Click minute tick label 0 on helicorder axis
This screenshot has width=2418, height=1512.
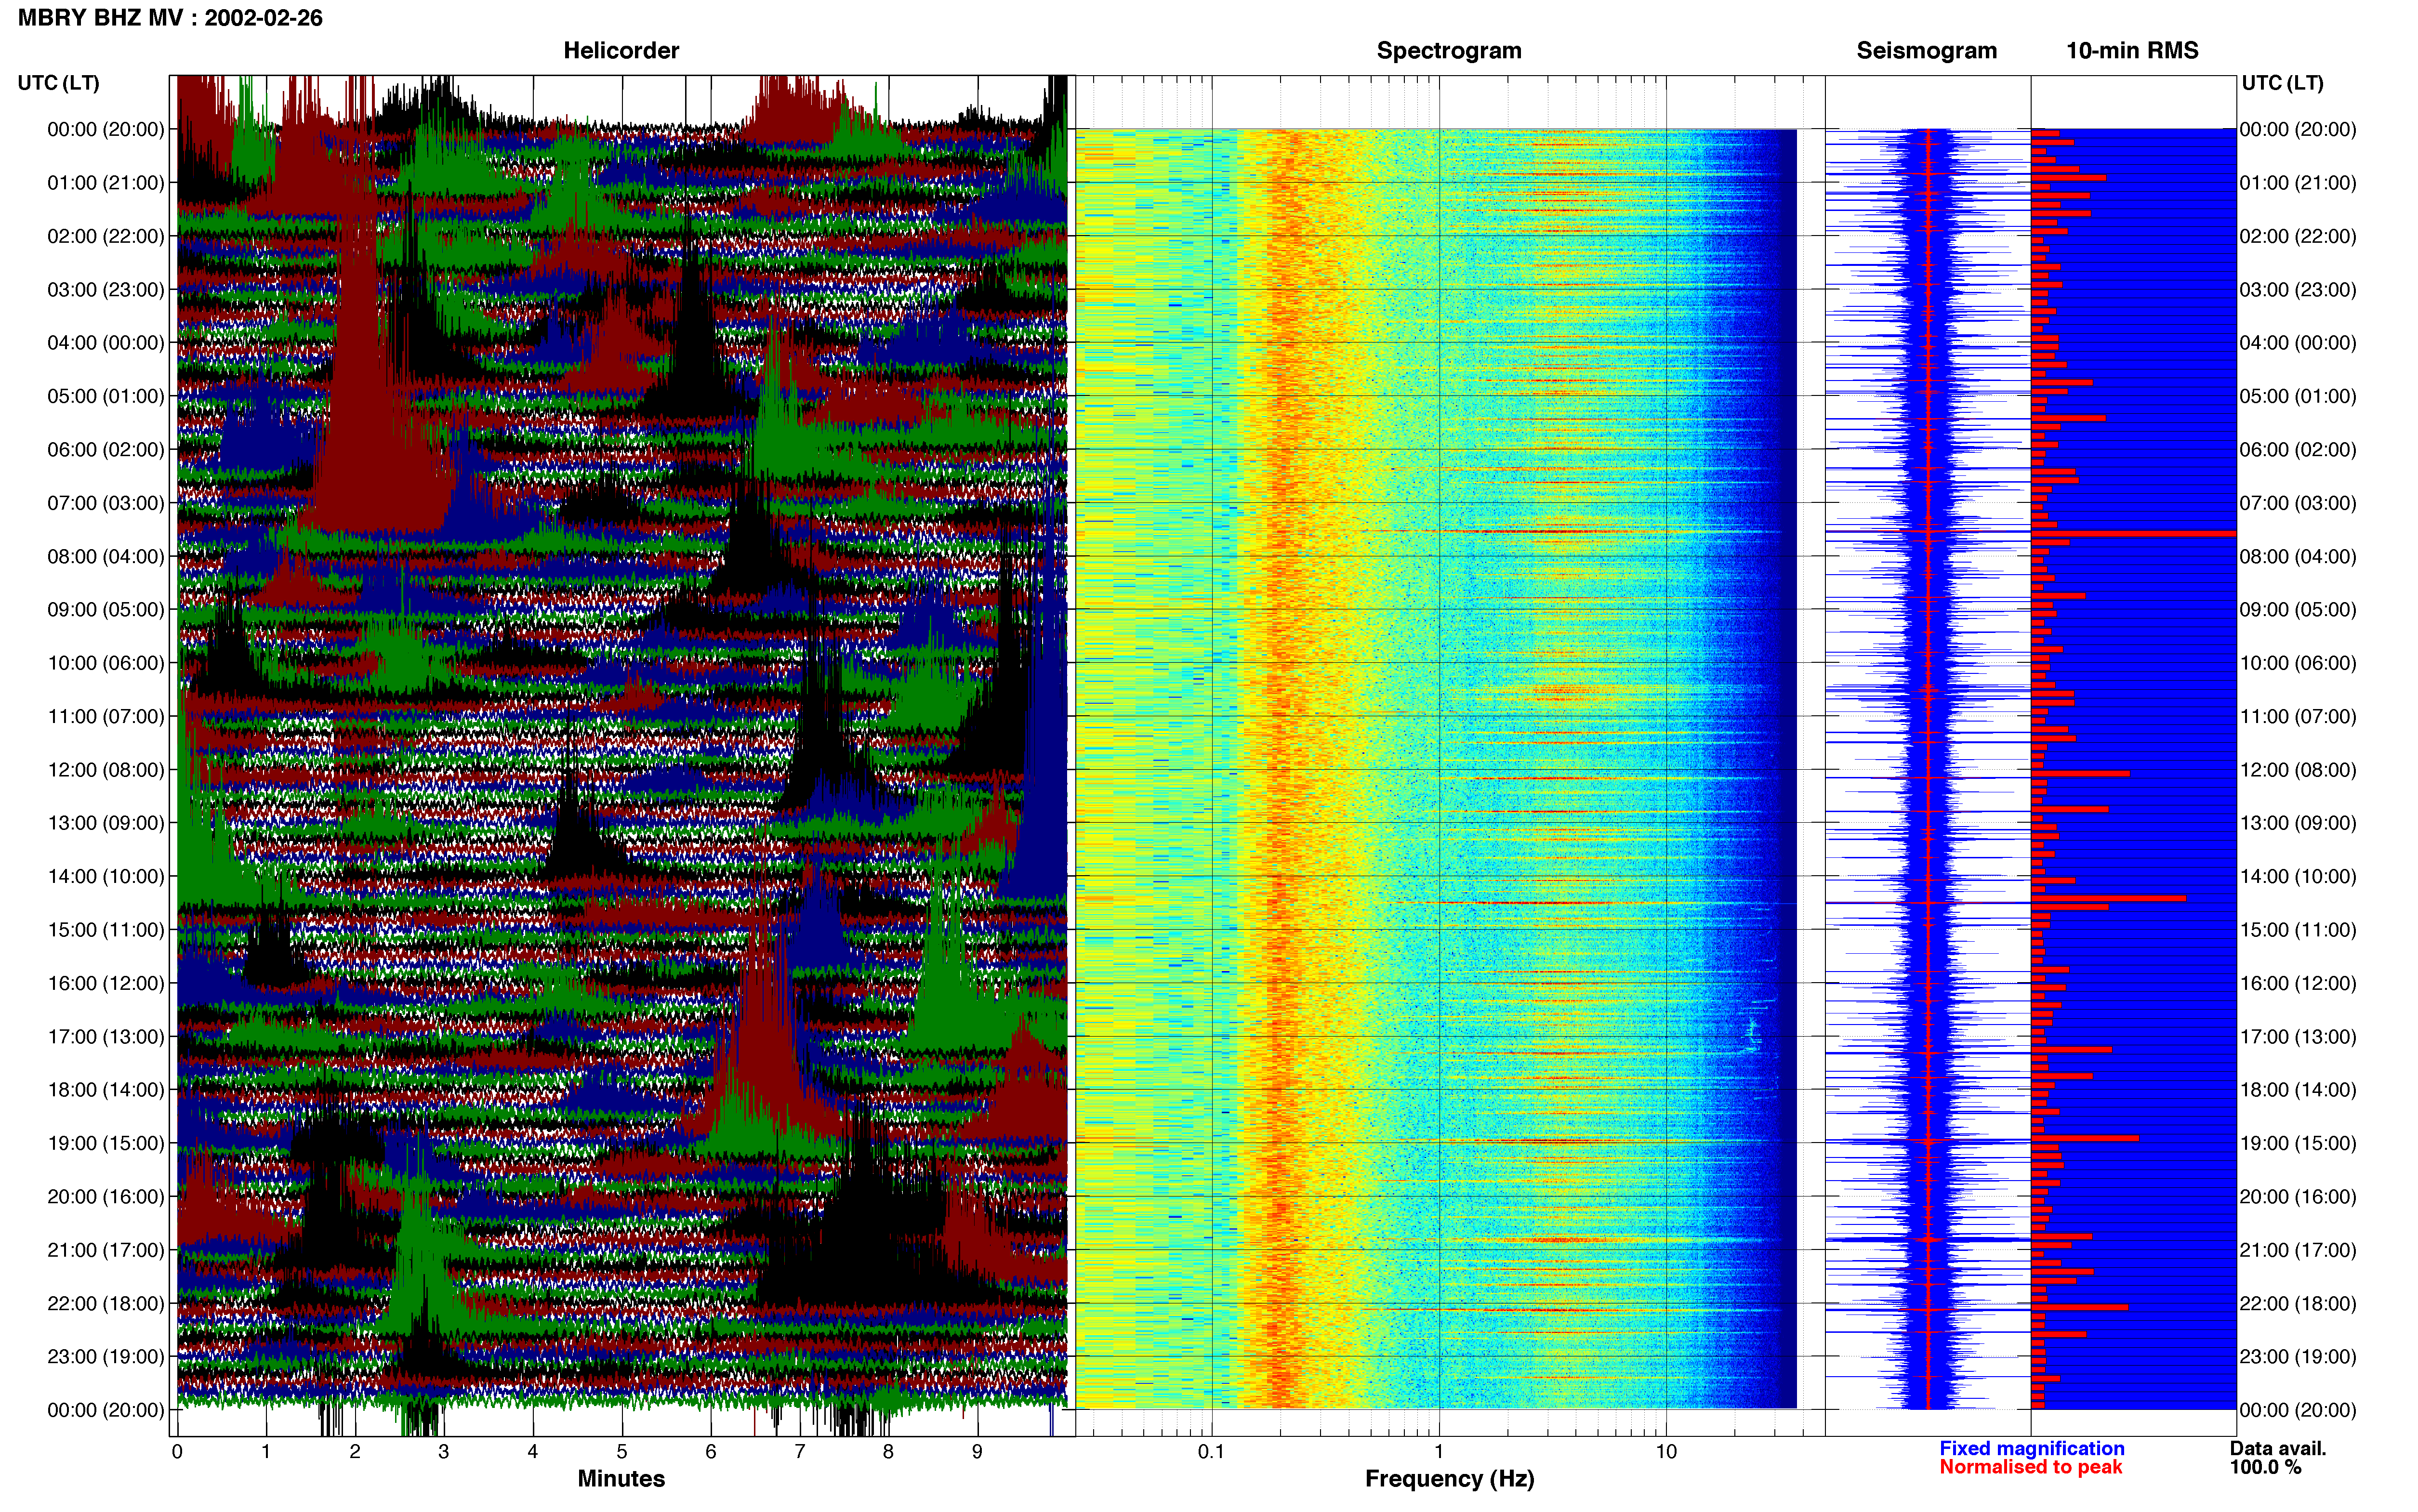[x=177, y=1452]
